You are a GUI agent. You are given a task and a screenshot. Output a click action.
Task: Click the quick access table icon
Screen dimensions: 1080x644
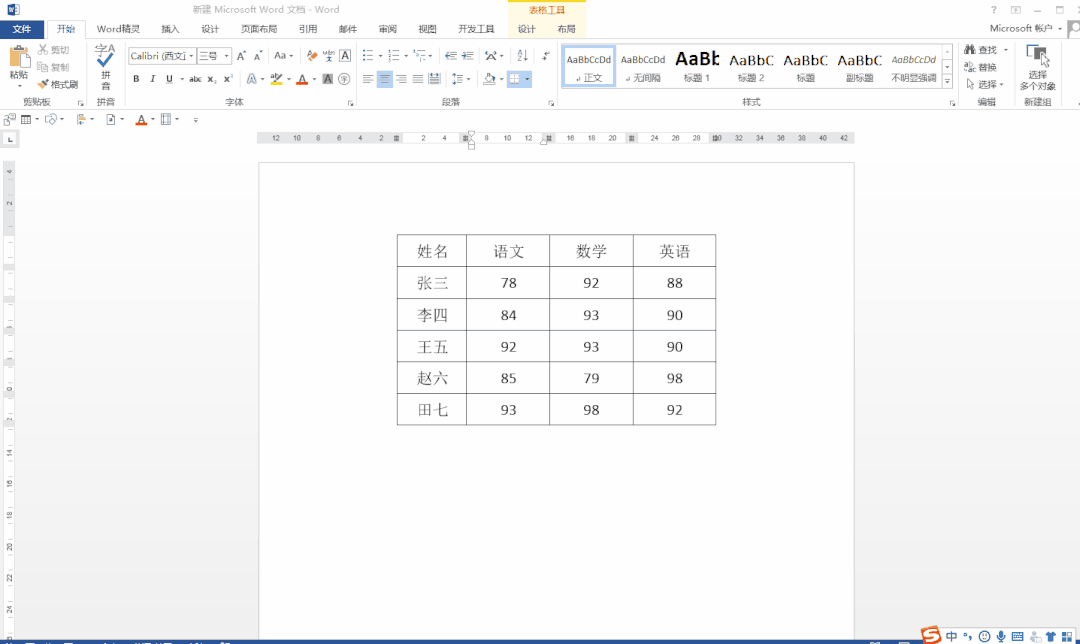(x=25, y=119)
